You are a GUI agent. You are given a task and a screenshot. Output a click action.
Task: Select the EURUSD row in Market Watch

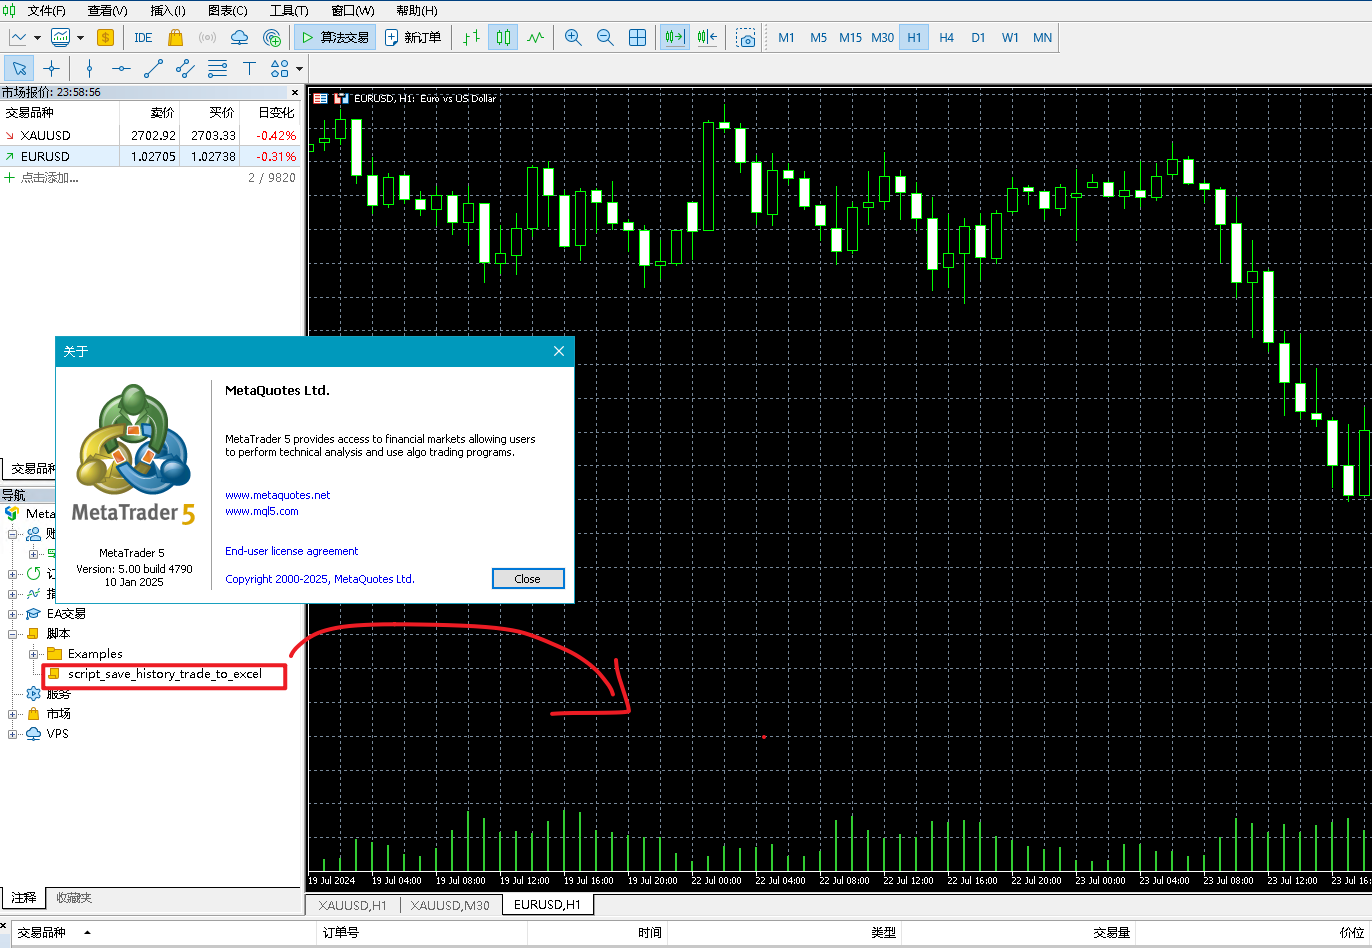tap(150, 156)
